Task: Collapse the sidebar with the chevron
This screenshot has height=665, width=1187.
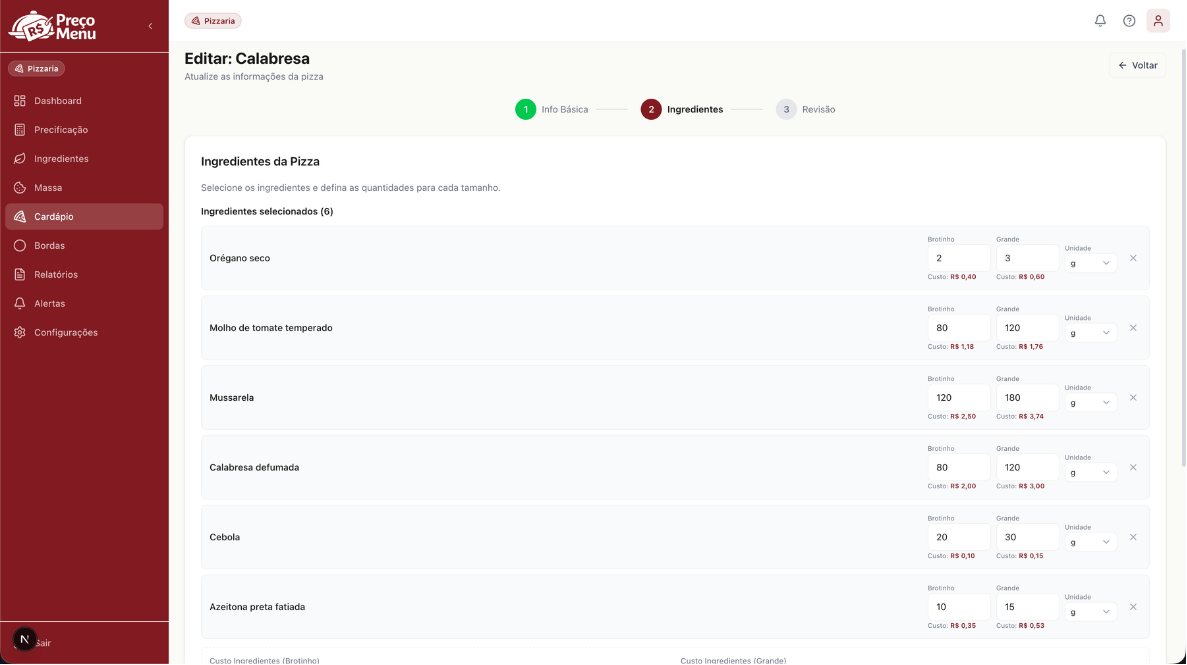Action: [150, 27]
